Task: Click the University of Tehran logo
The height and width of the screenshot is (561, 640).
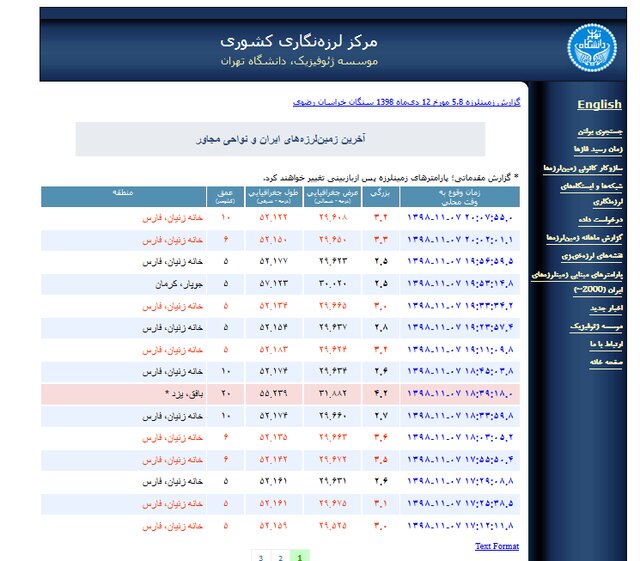Action: point(592,42)
